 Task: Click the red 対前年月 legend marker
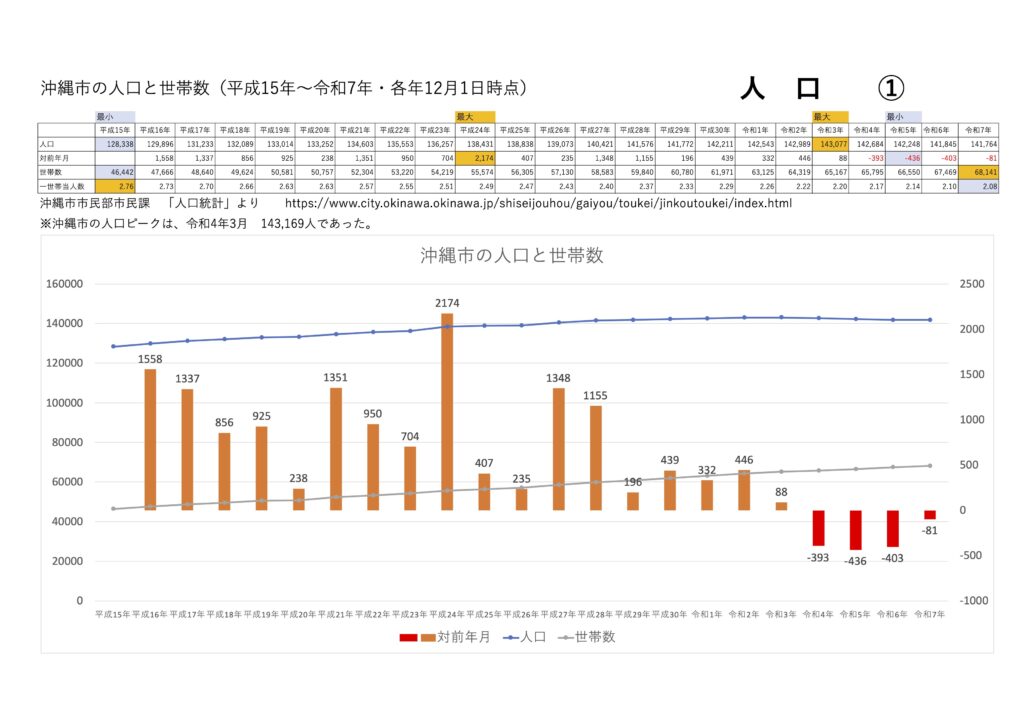point(408,637)
